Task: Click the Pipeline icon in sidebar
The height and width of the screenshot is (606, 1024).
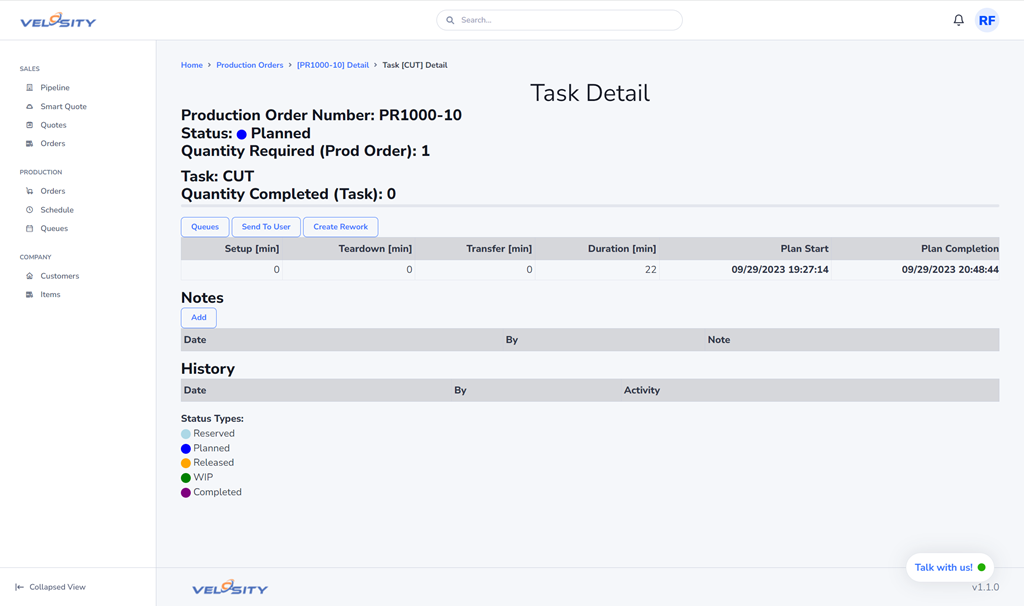Action: [x=30, y=88]
